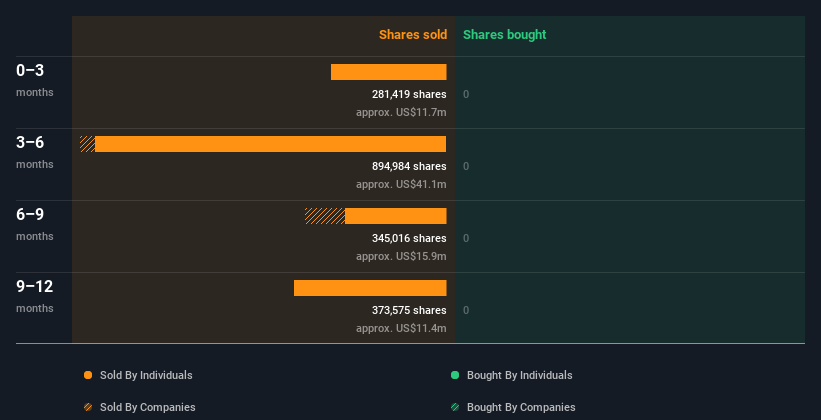Screen dimensions: 821x420
Task: Click shares bought 0 in 3–6 months row
Action: pos(466,167)
